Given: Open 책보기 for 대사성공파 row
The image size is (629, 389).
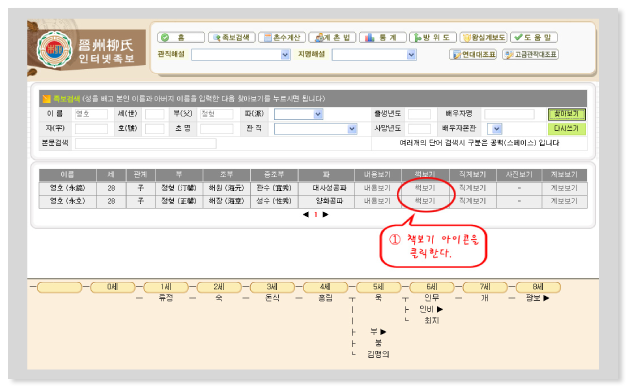Looking at the screenshot, I should 425,188.
